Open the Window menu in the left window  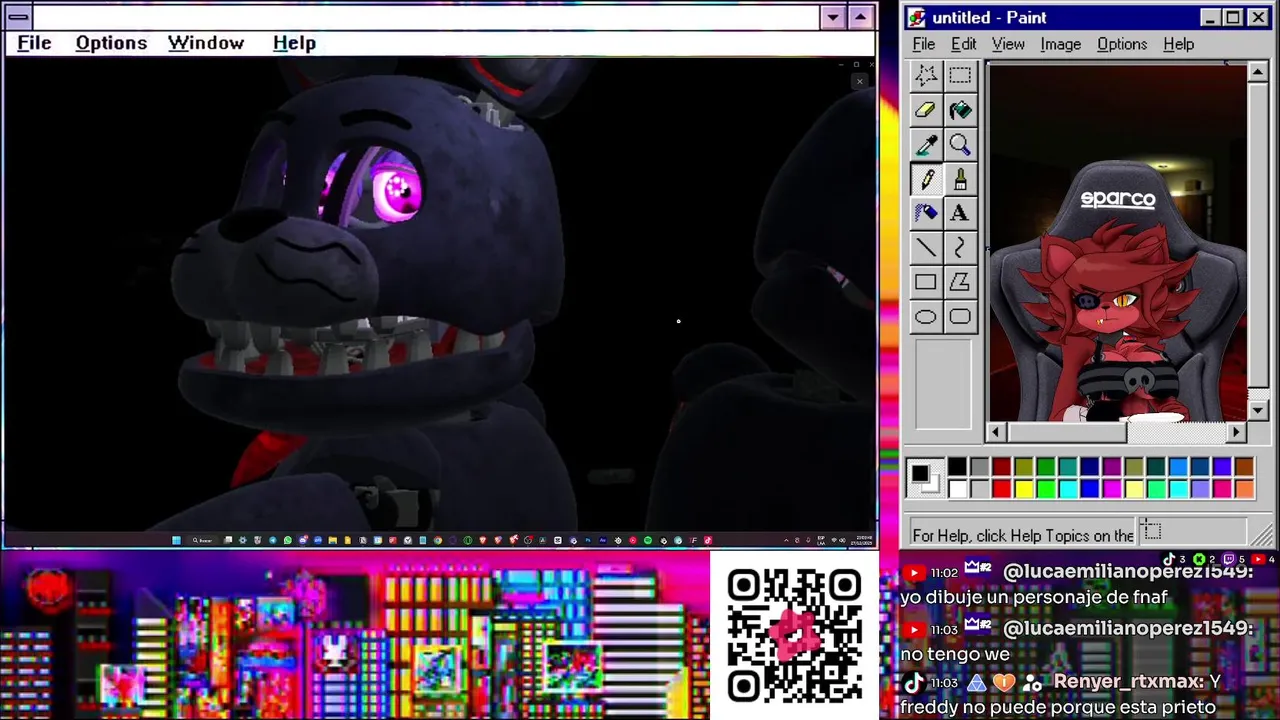(x=206, y=43)
